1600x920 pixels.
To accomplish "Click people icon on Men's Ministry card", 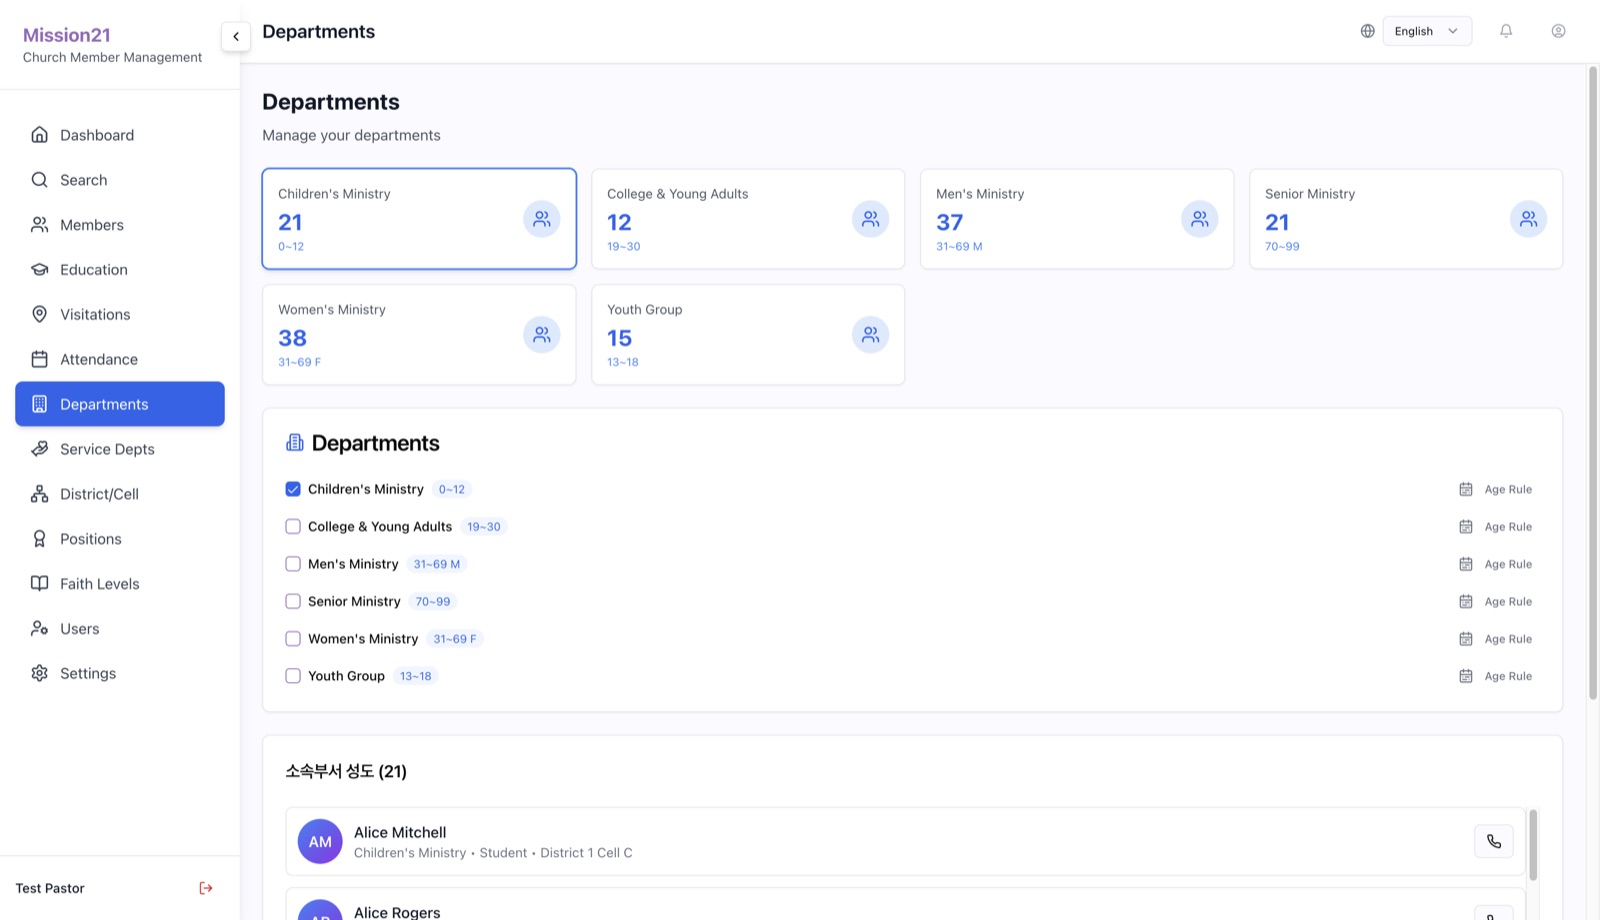I will pos(1200,219).
